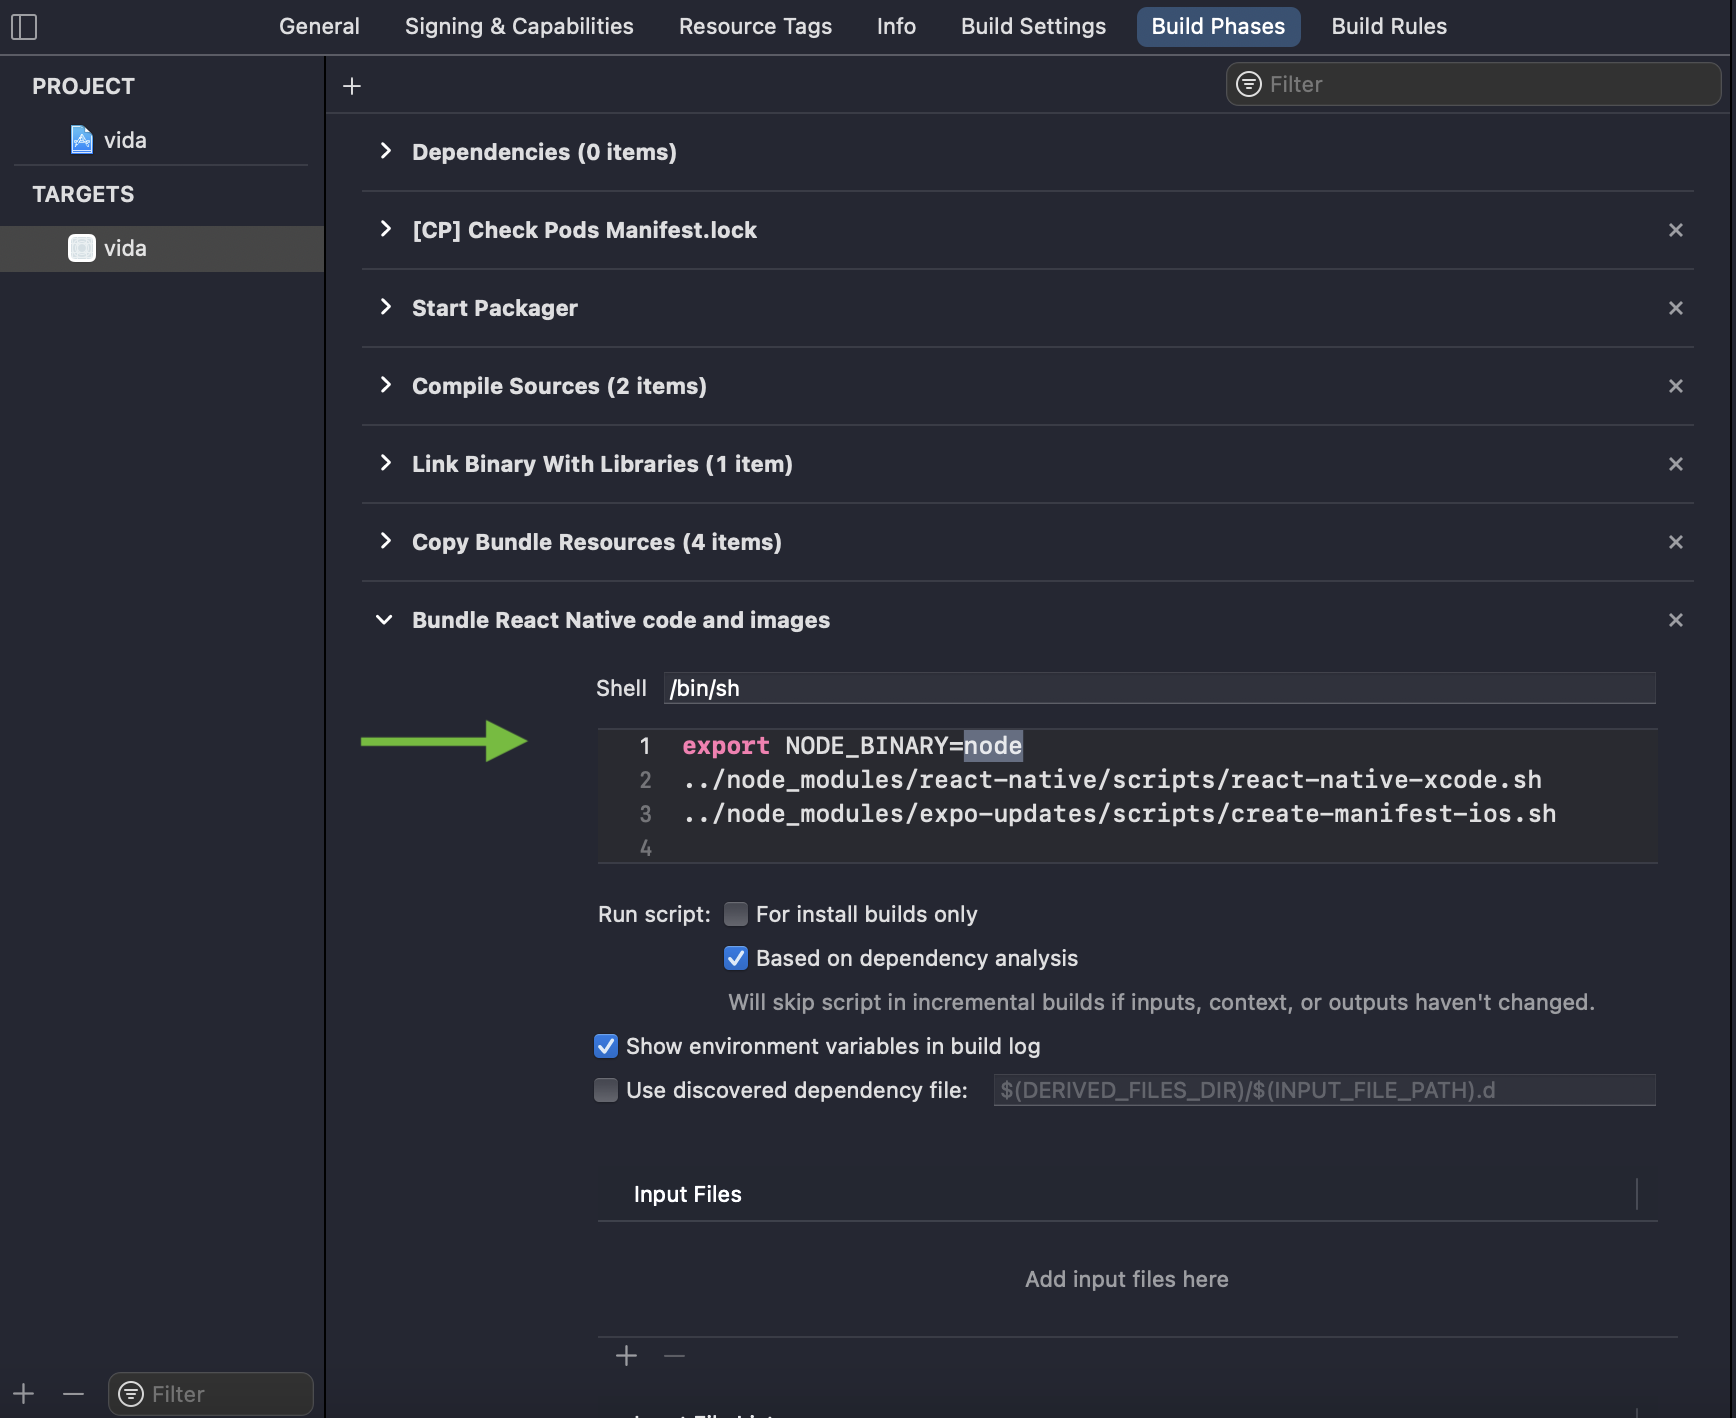Viewport: 1736px width, 1418px height.
Task: Click the 'Shell' label
Action: (621, 688)
